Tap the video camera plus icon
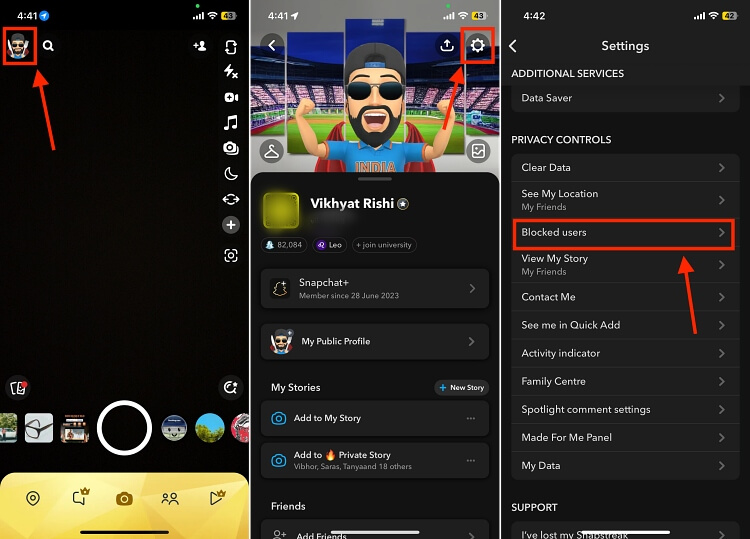The width and height of the screenshot is (750, 539). [x=231, y=98]
